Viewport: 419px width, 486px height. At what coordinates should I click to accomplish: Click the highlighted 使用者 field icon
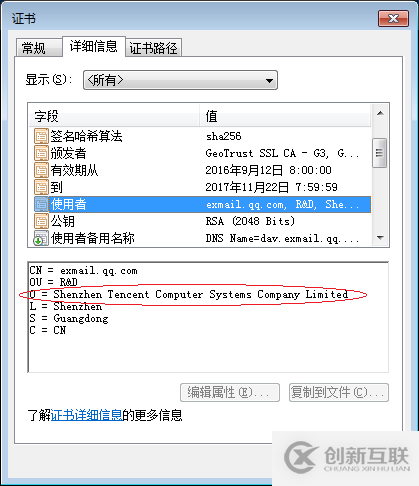(x=41, y=204)
